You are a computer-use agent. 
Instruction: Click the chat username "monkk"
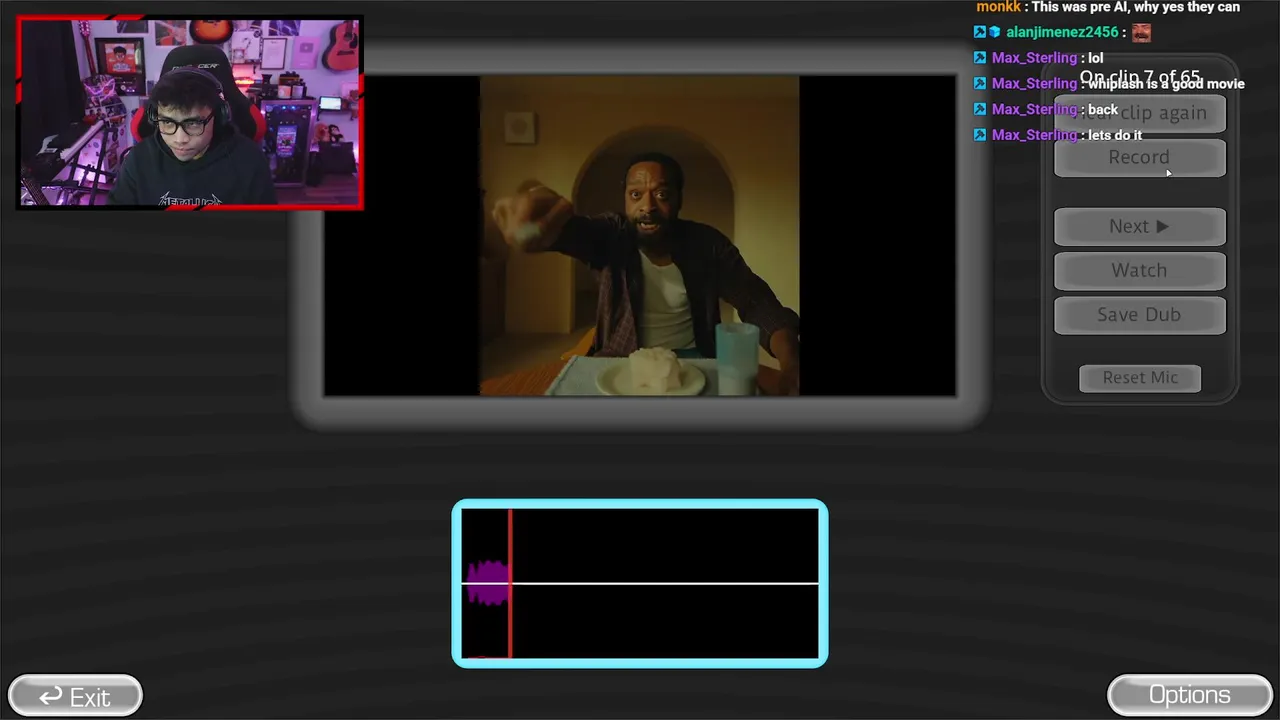pyautogui.click(x=998, y=7)
